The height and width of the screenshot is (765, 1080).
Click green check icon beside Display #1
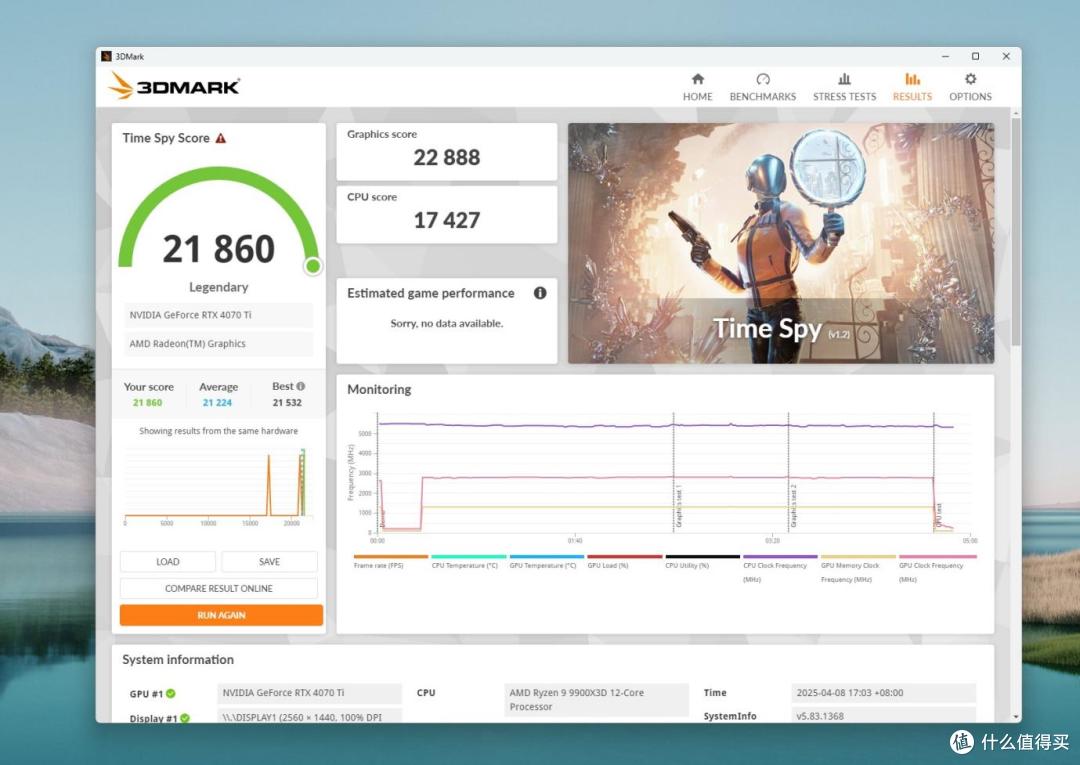click(x=185, y=718)
